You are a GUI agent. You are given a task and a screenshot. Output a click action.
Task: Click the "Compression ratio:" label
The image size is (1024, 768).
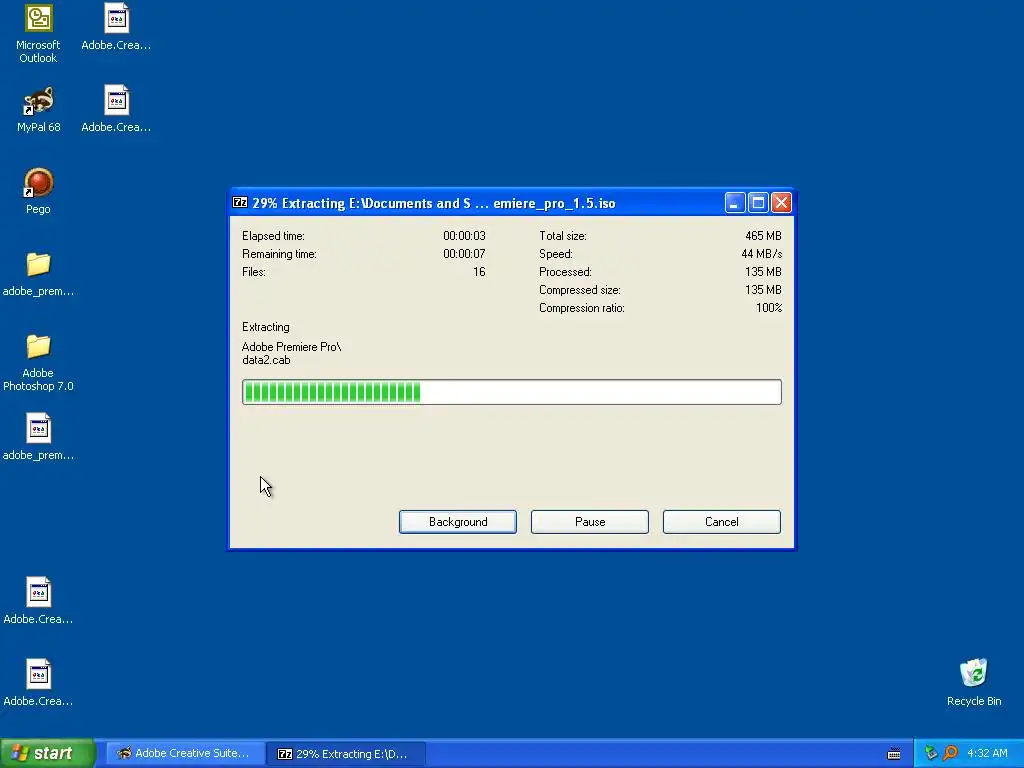pyautogui.click(x=581, y=308)
